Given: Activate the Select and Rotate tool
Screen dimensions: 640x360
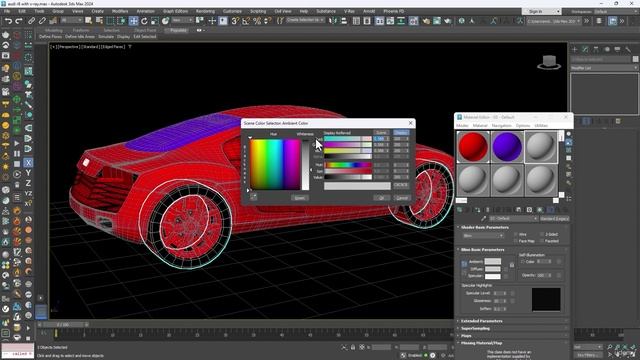Looking at the screenshot, I should (x=144, y=21).
